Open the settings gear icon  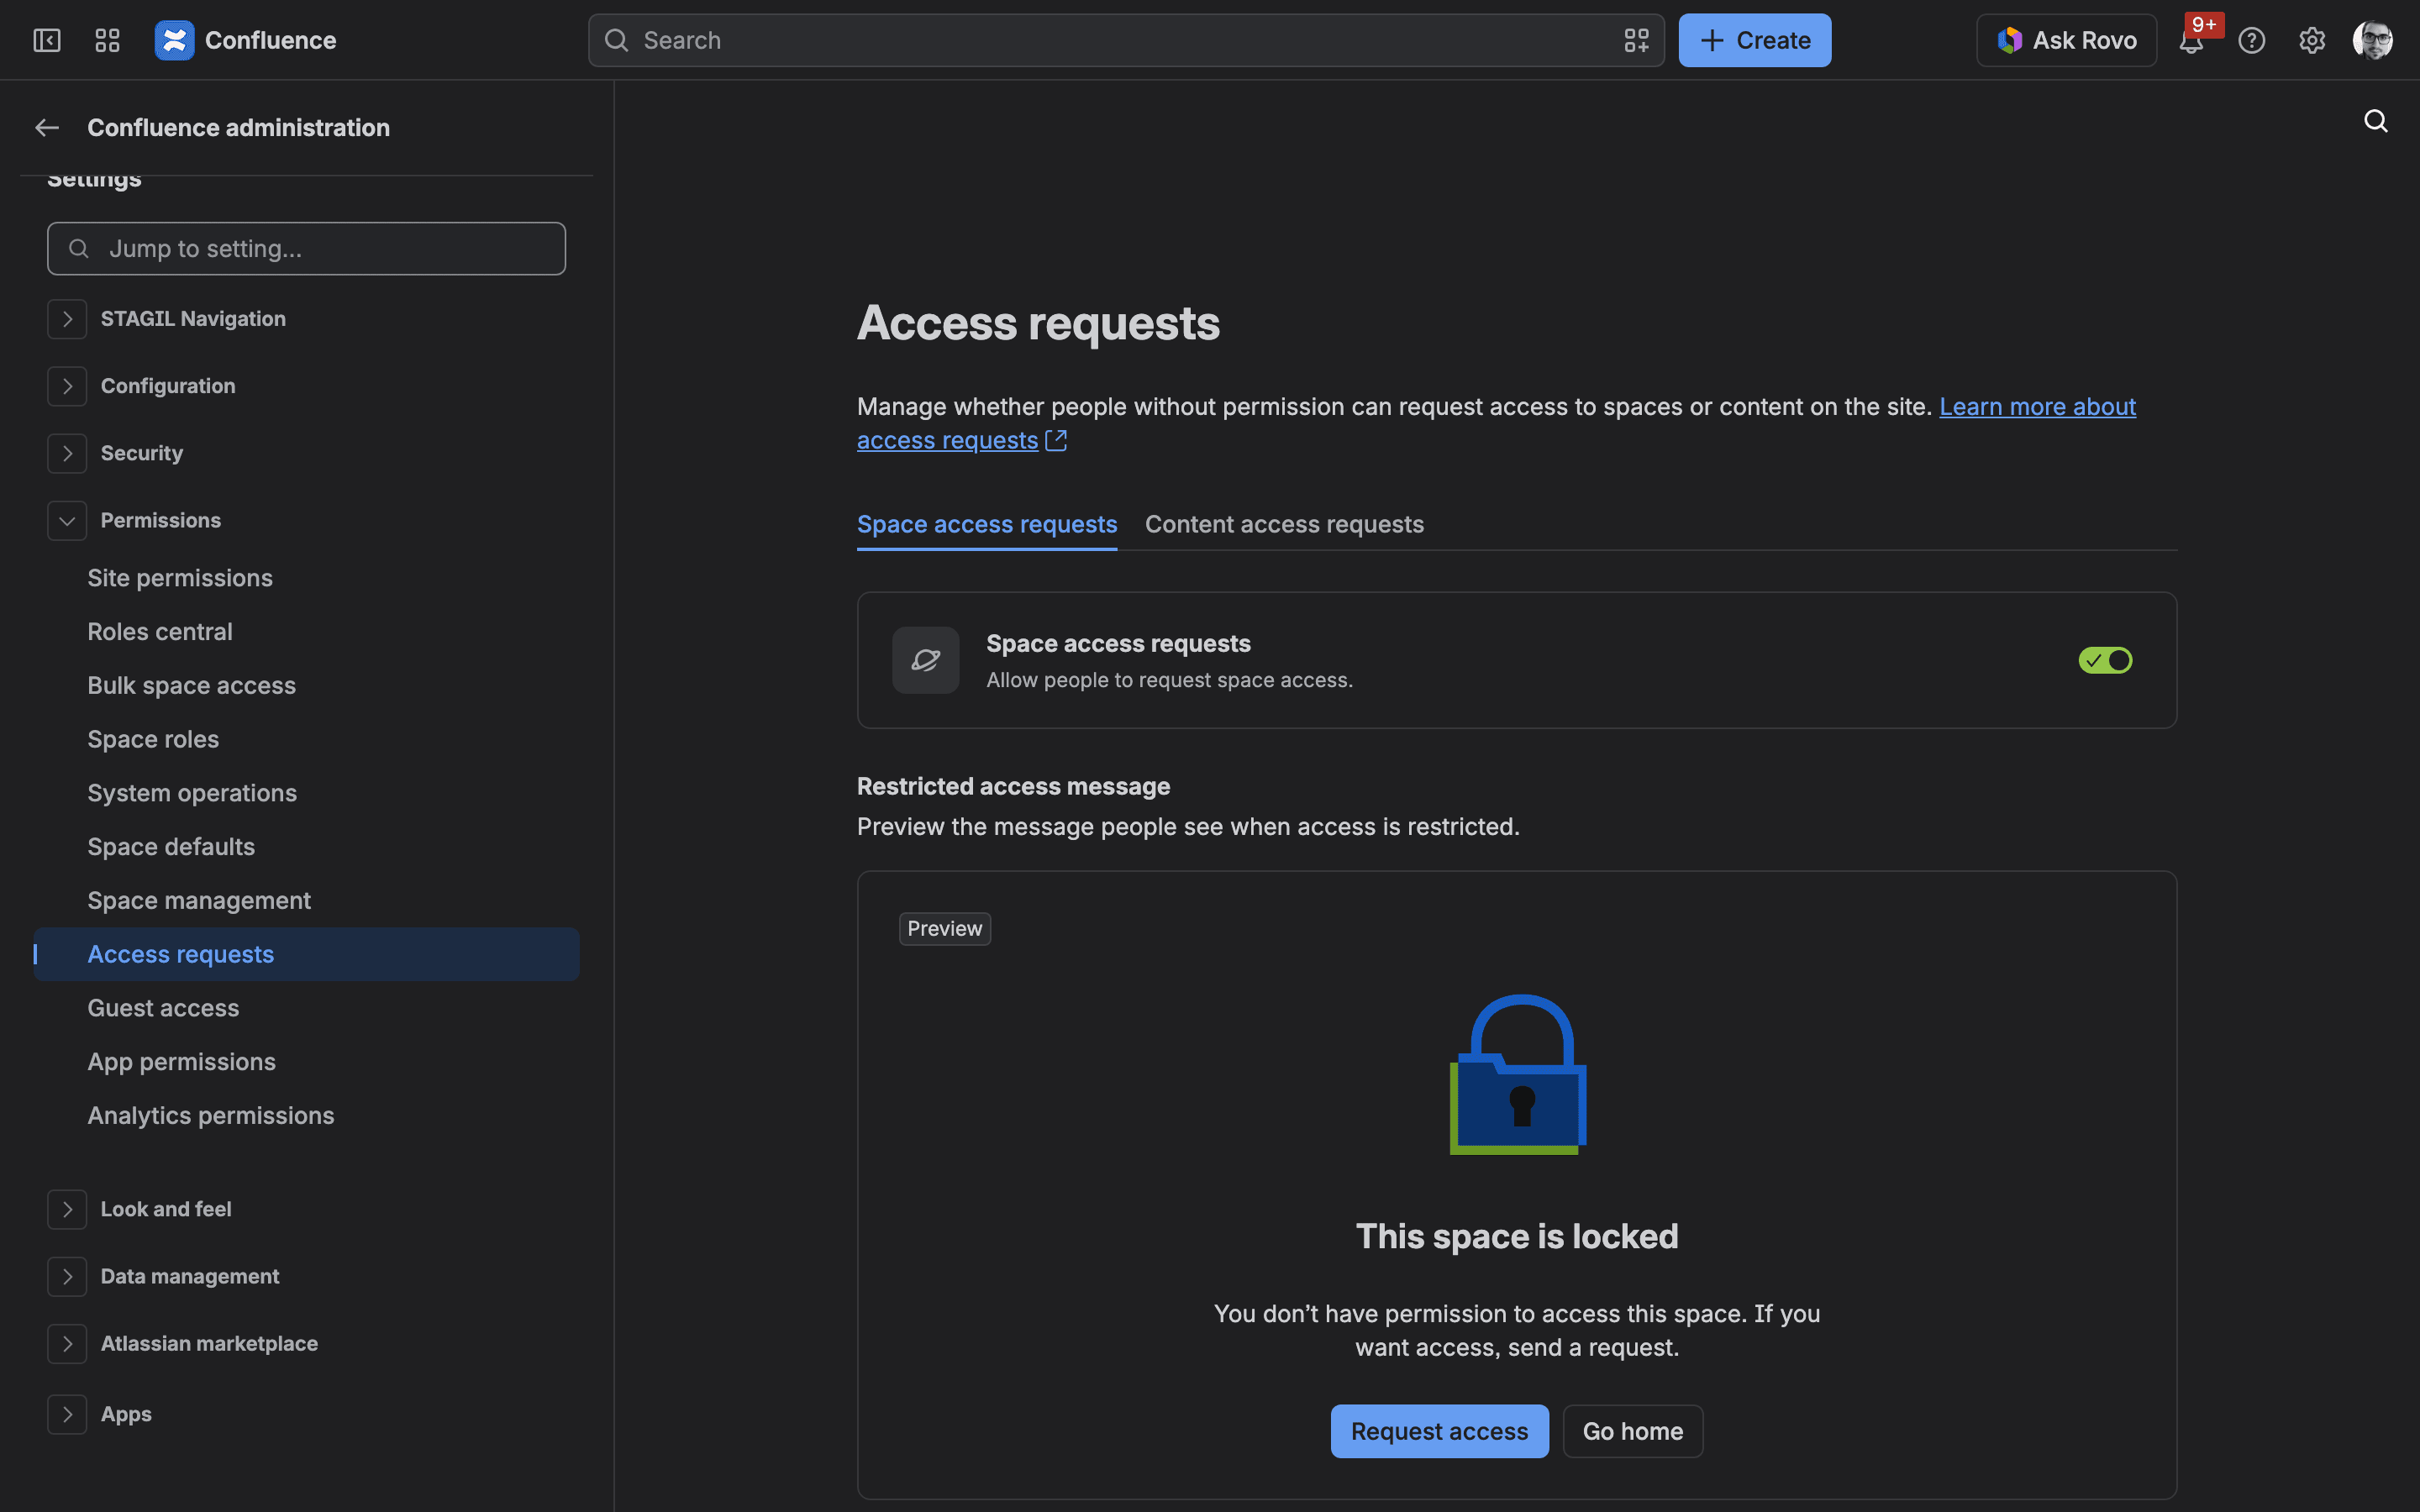coord(2311,40)
